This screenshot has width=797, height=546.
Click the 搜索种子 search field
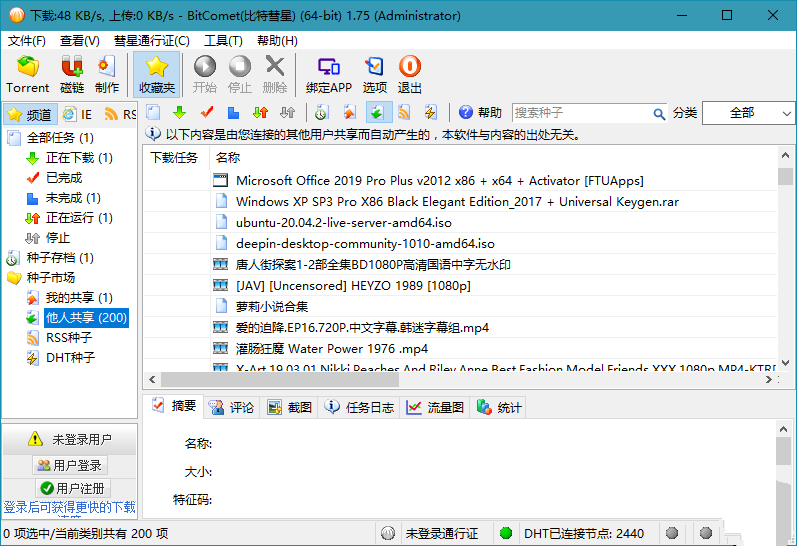pyautogui.click(x=587, y=113)
